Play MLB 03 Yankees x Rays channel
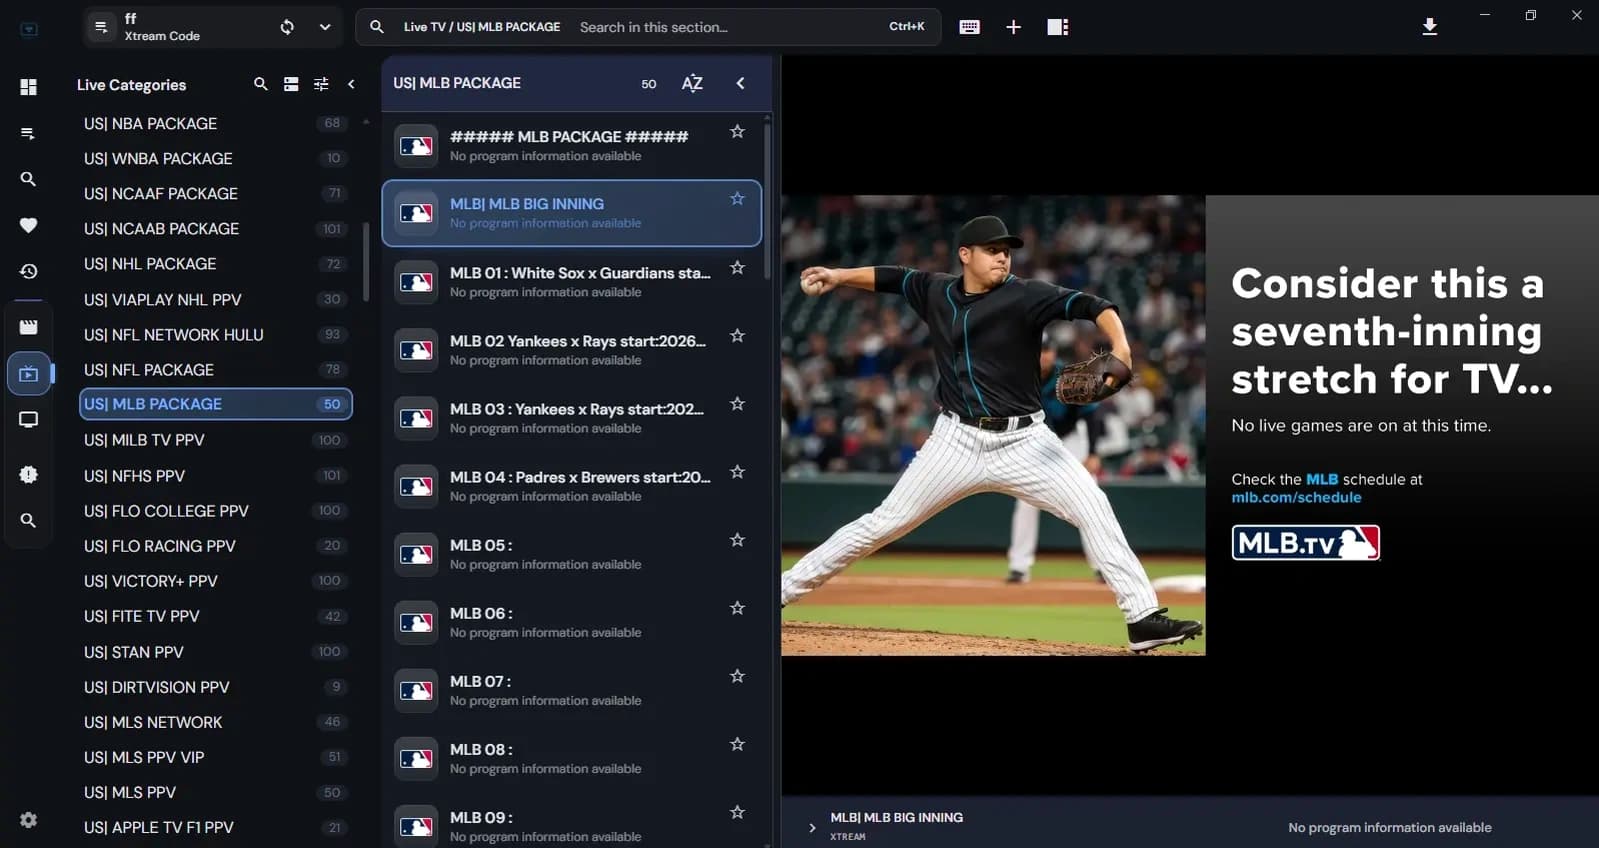 [571, 418]
